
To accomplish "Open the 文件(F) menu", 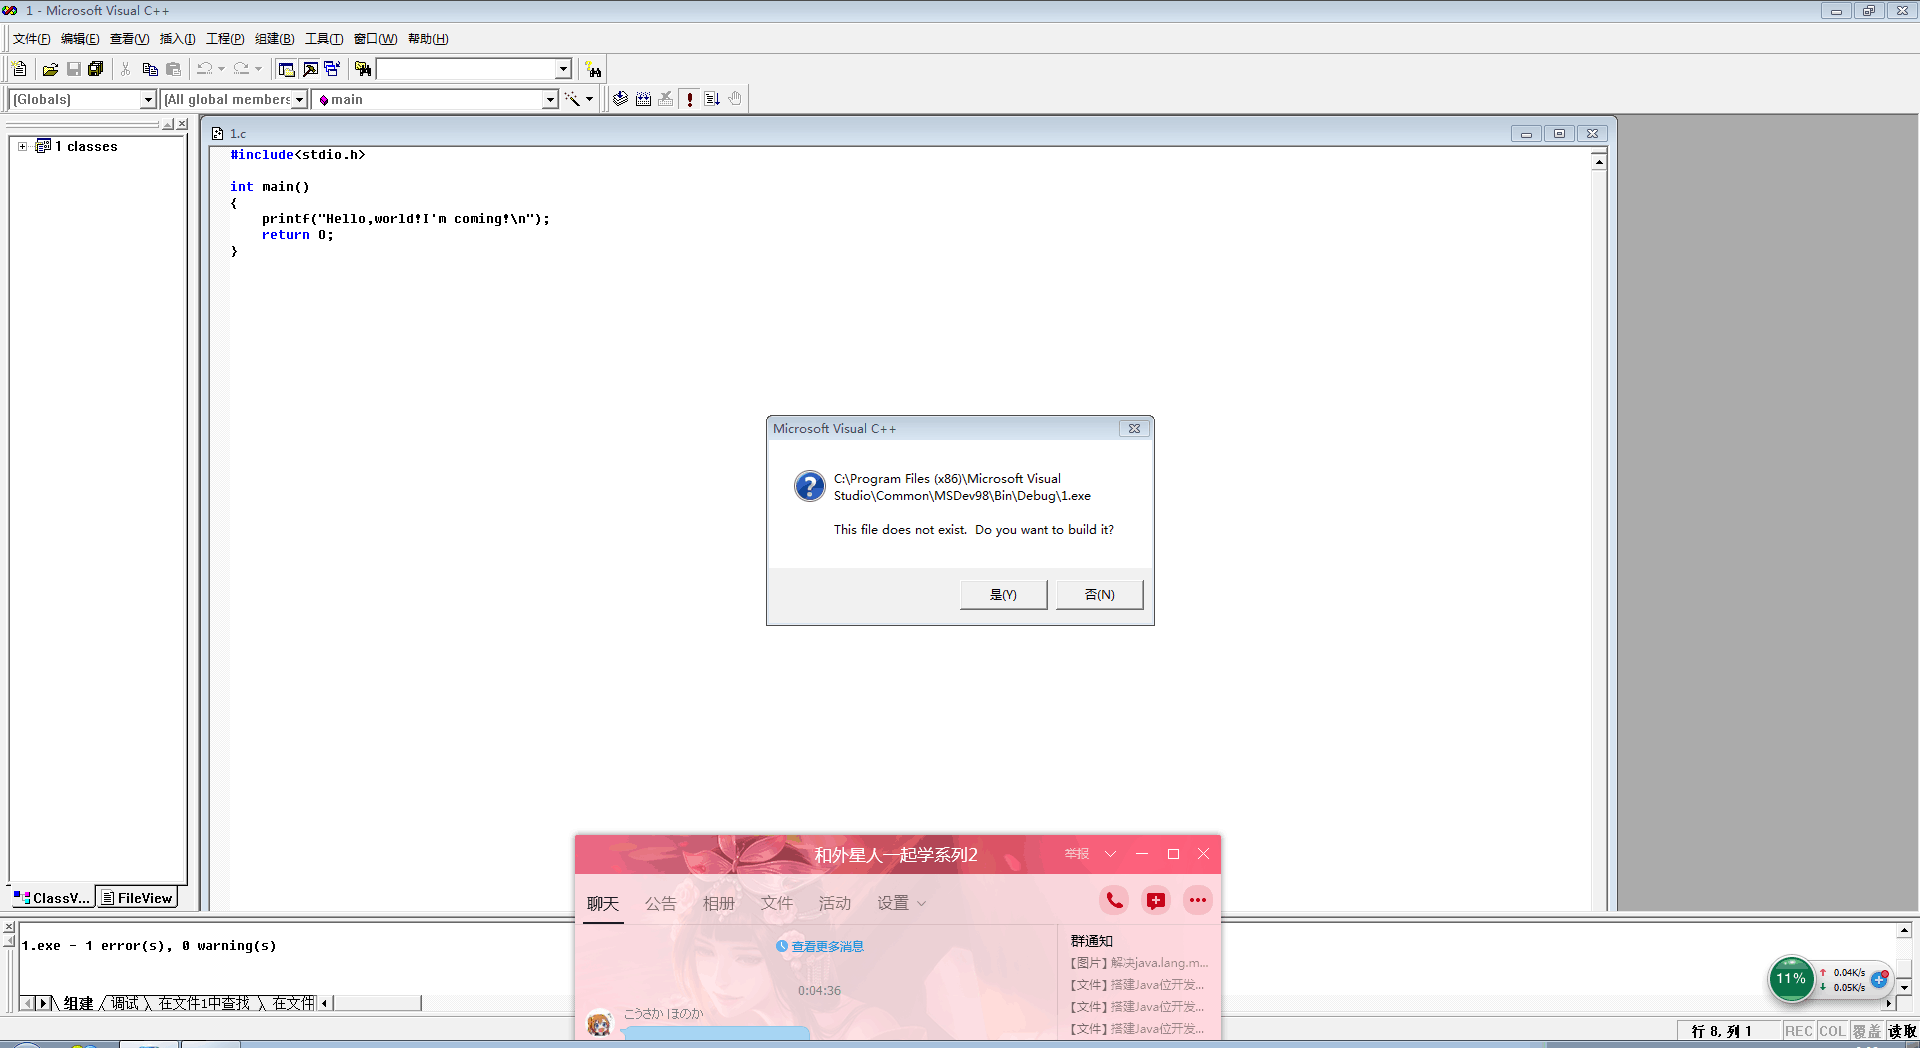I will point(31,39).
